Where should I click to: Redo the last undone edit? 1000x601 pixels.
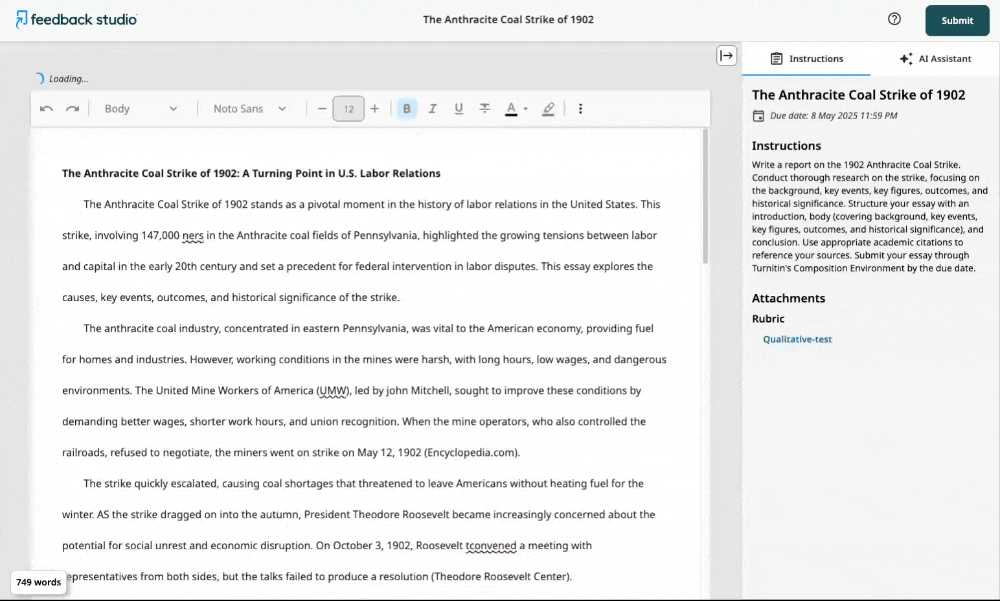(x=73, y=109)
